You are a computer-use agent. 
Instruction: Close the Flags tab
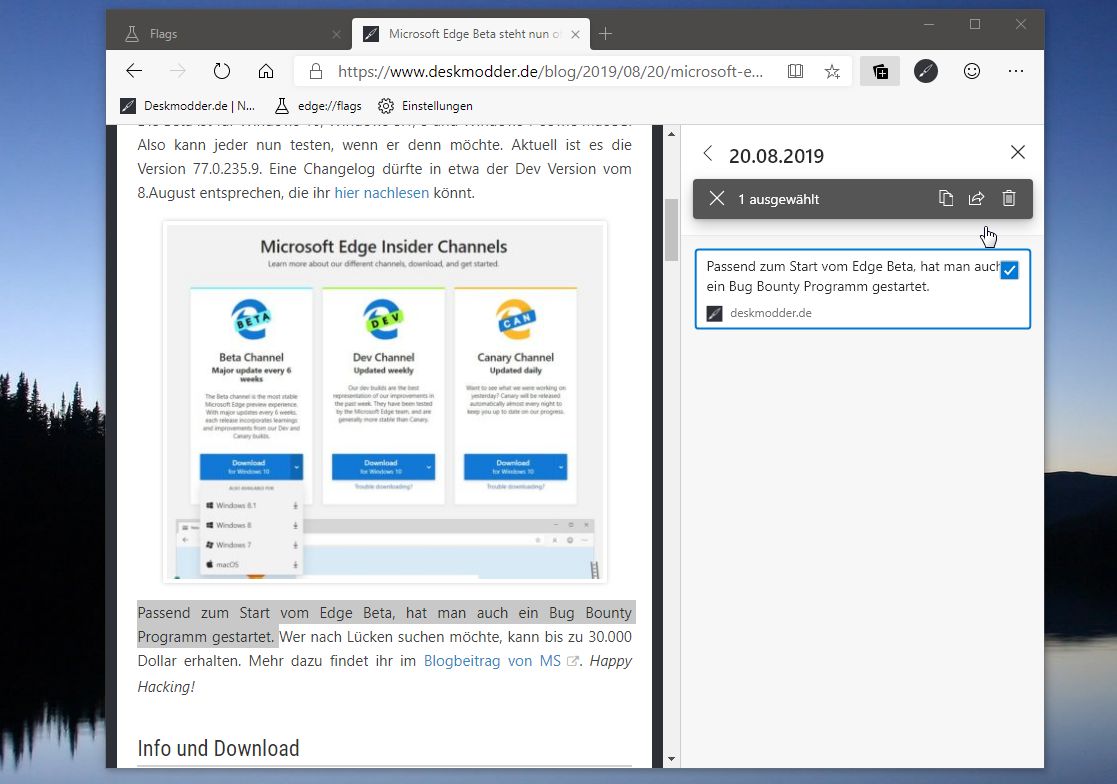point(336,33)
